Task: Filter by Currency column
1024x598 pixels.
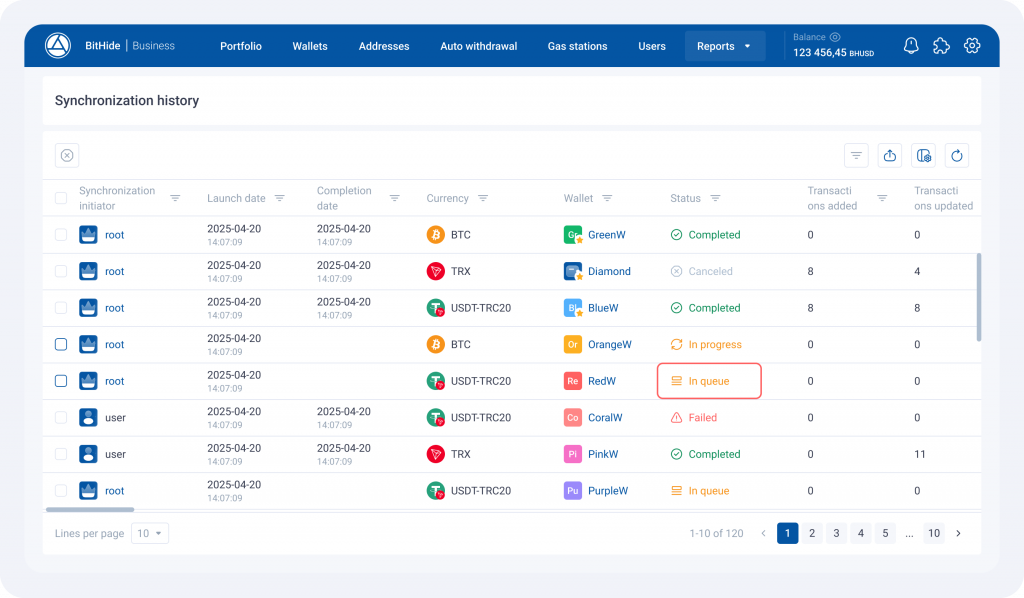Action: [x=483, y=198]
